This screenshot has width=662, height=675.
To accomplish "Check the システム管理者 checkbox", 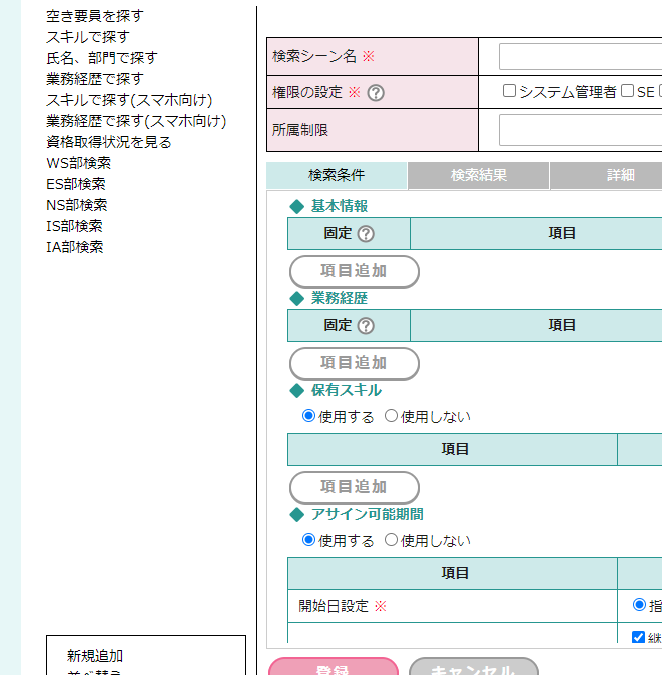I will tap(509, 91).
